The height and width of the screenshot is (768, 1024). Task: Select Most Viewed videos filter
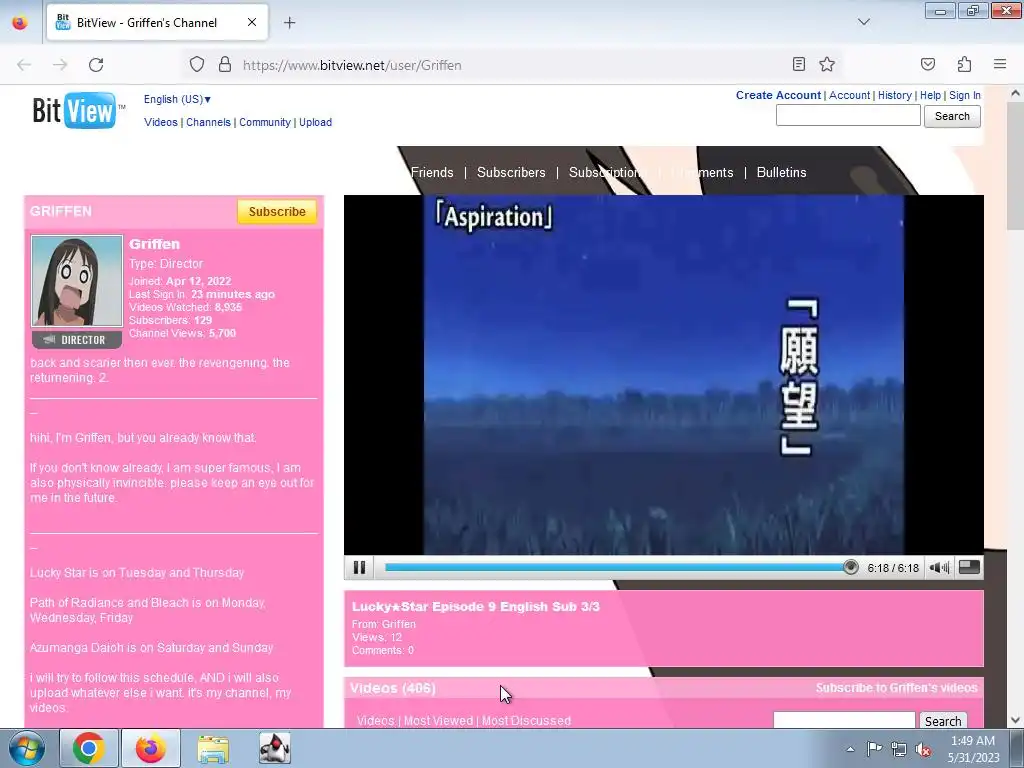click(438, 721)
